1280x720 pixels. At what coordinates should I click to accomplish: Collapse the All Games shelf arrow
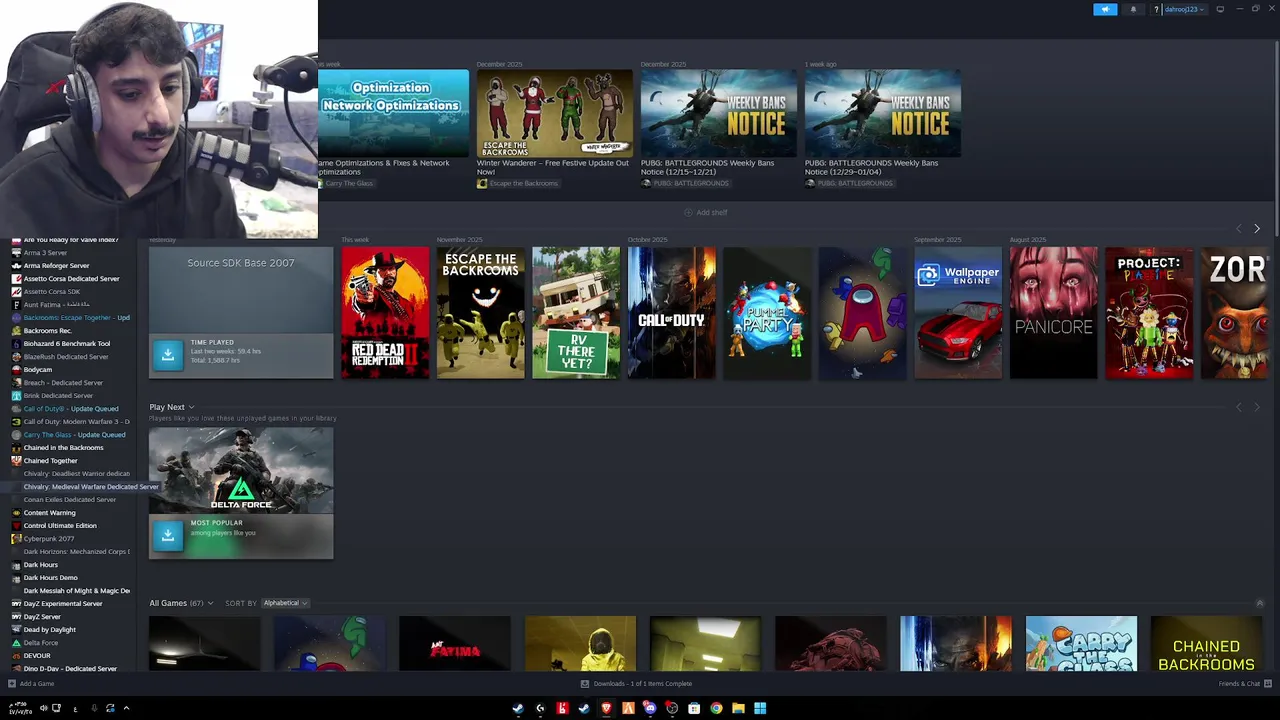coord(1259,603)
